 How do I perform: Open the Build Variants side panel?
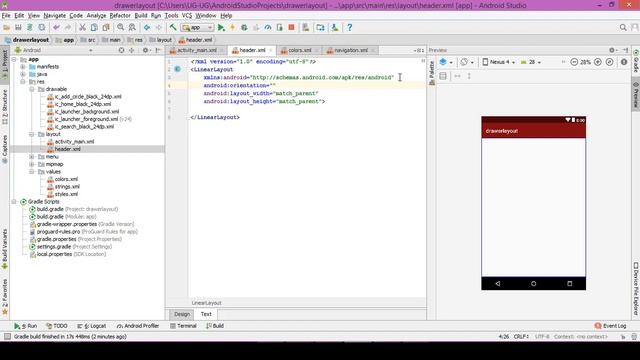[5, 249]
